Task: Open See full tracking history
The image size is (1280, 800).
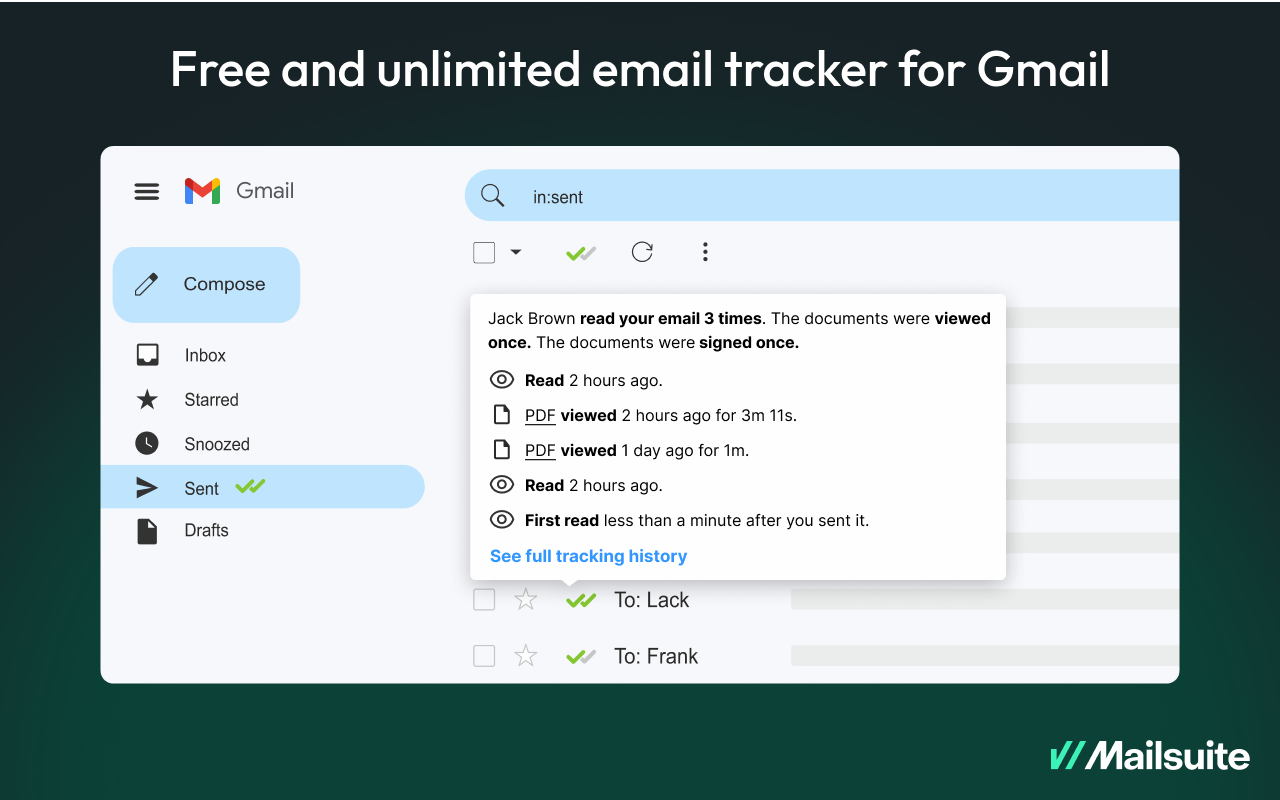Action: [x=588, y=556]
